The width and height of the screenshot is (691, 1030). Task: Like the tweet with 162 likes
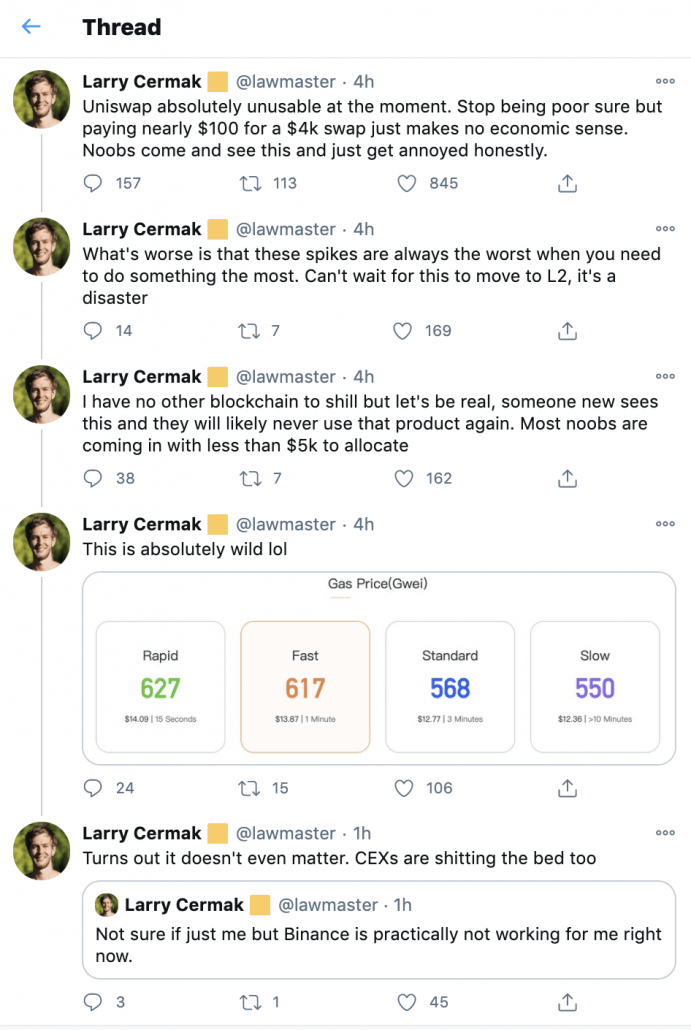[403, 479]
